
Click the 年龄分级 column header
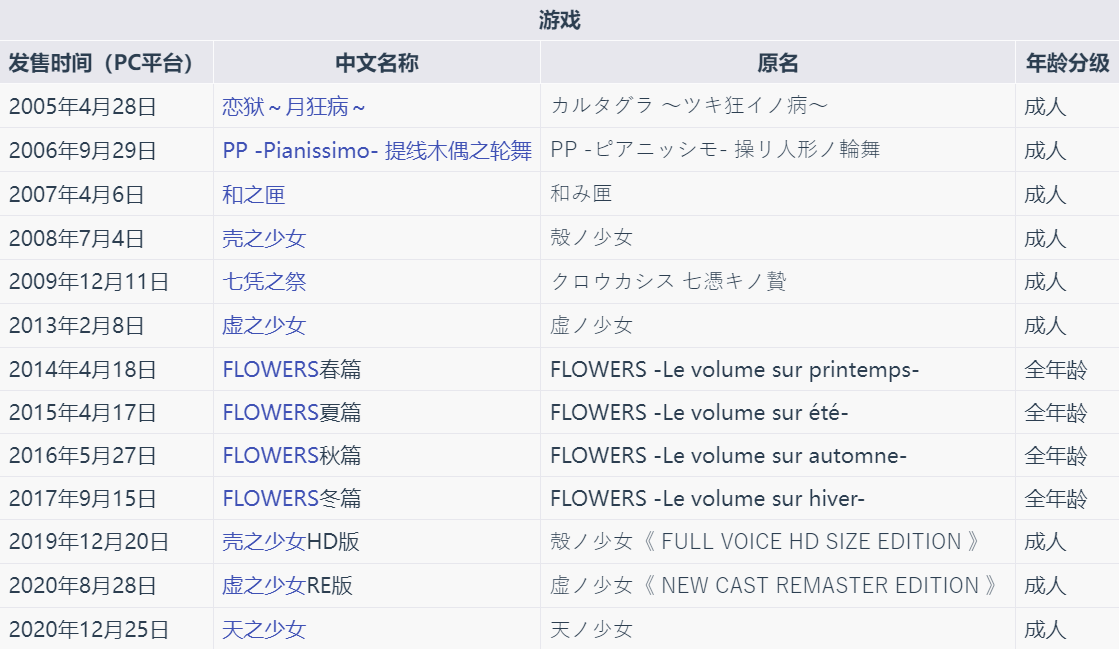1067,63
